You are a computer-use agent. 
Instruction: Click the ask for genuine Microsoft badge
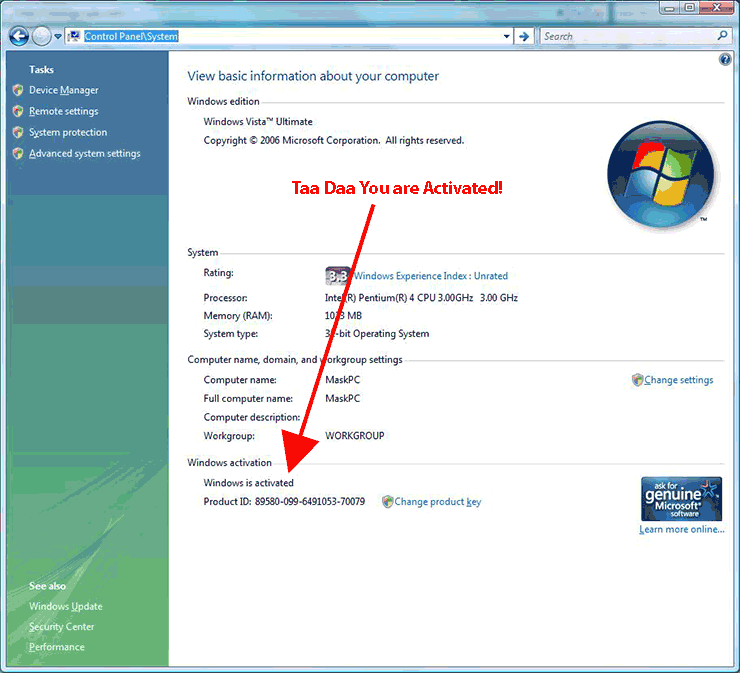click(x=681, y=498)
